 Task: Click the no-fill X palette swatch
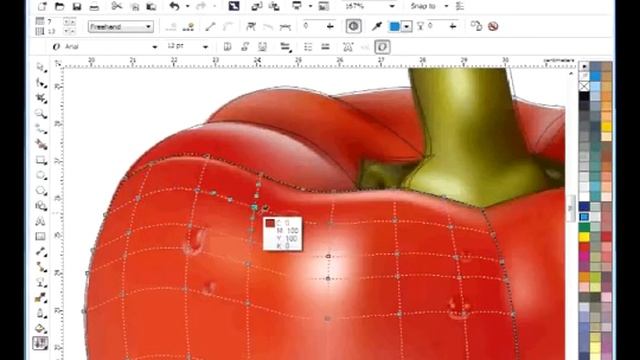pos(584,86)
